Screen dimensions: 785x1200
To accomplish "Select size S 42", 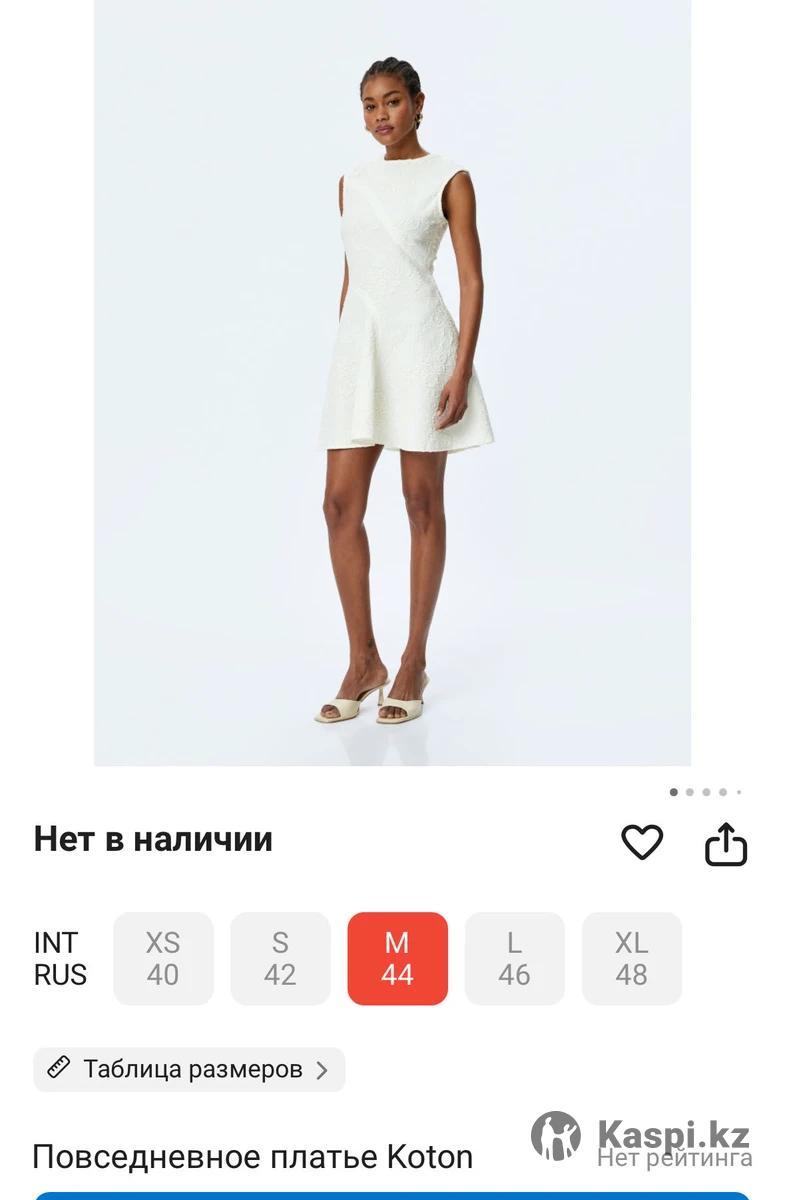I will point(280,958).
